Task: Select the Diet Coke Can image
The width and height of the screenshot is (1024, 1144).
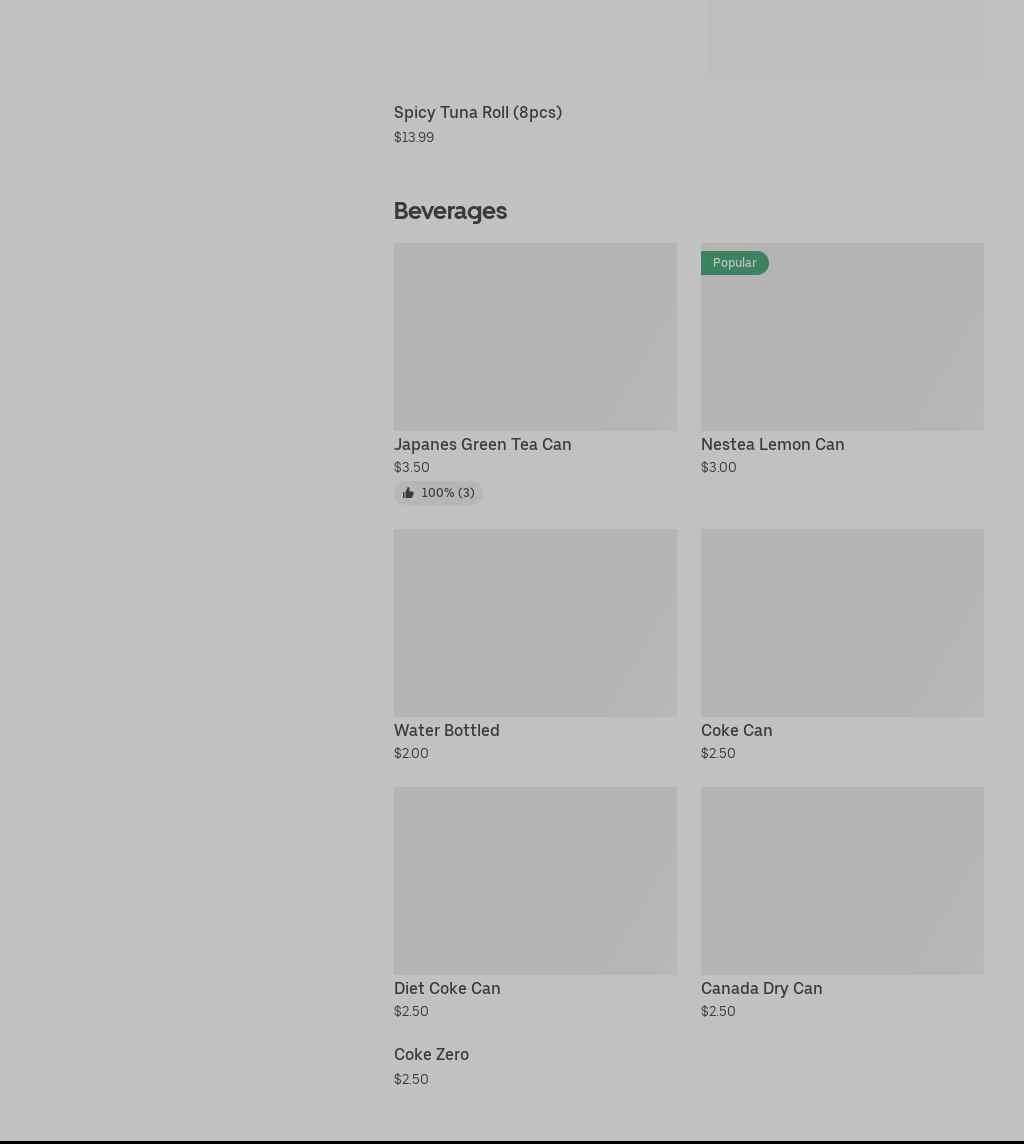Action: 535,880
